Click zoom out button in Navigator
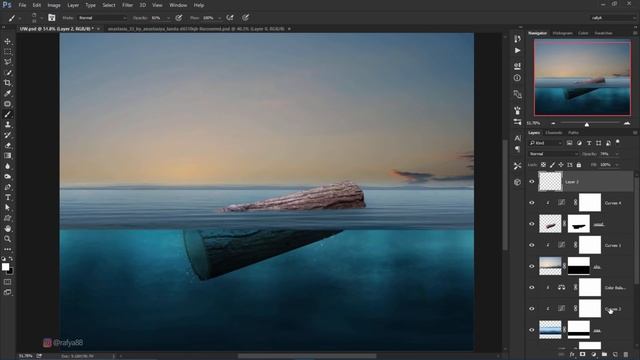 coord(553,123)
